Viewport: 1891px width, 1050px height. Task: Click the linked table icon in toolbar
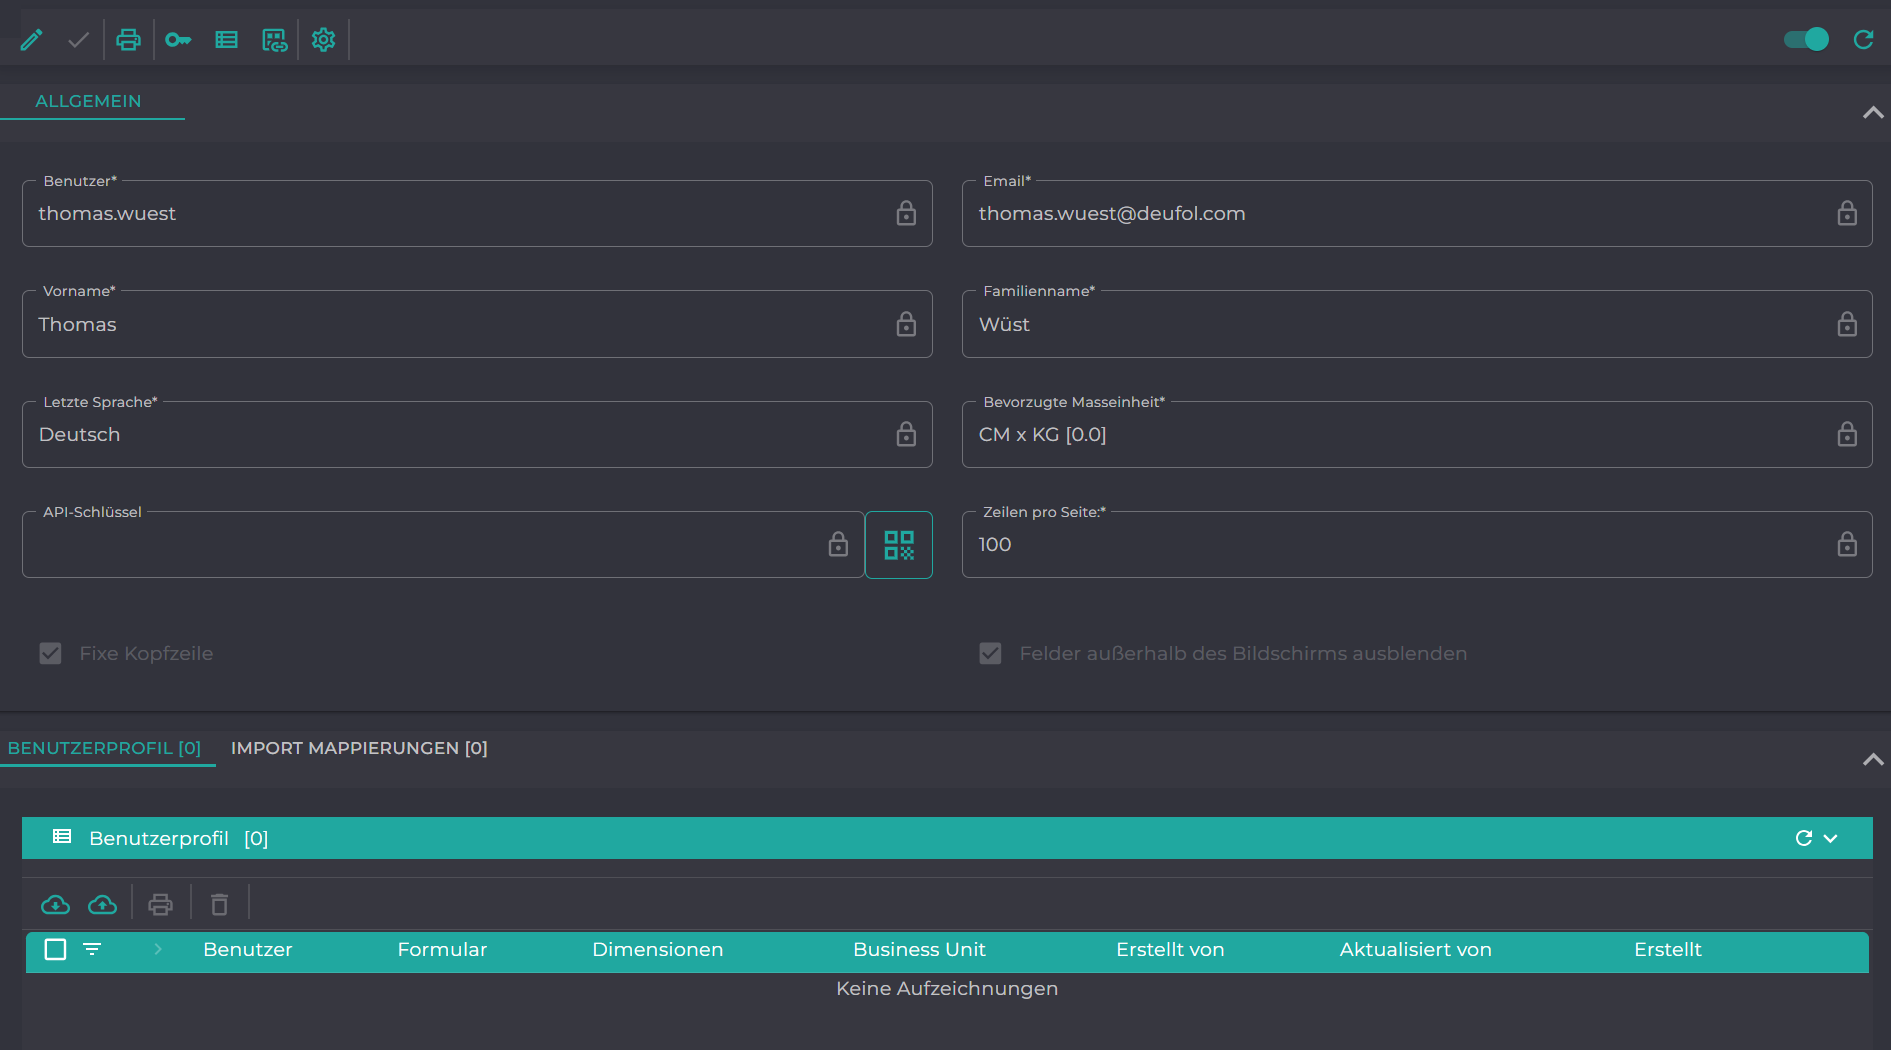275,39
